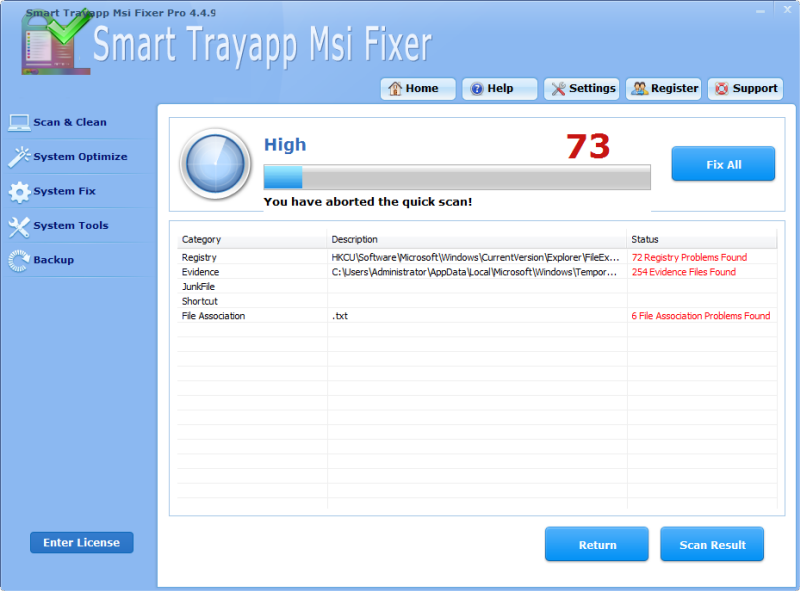Click Enter License at the bottom left
Image resolution: width=800 pixels, height=591 pixels.
[x=81, y=542]
